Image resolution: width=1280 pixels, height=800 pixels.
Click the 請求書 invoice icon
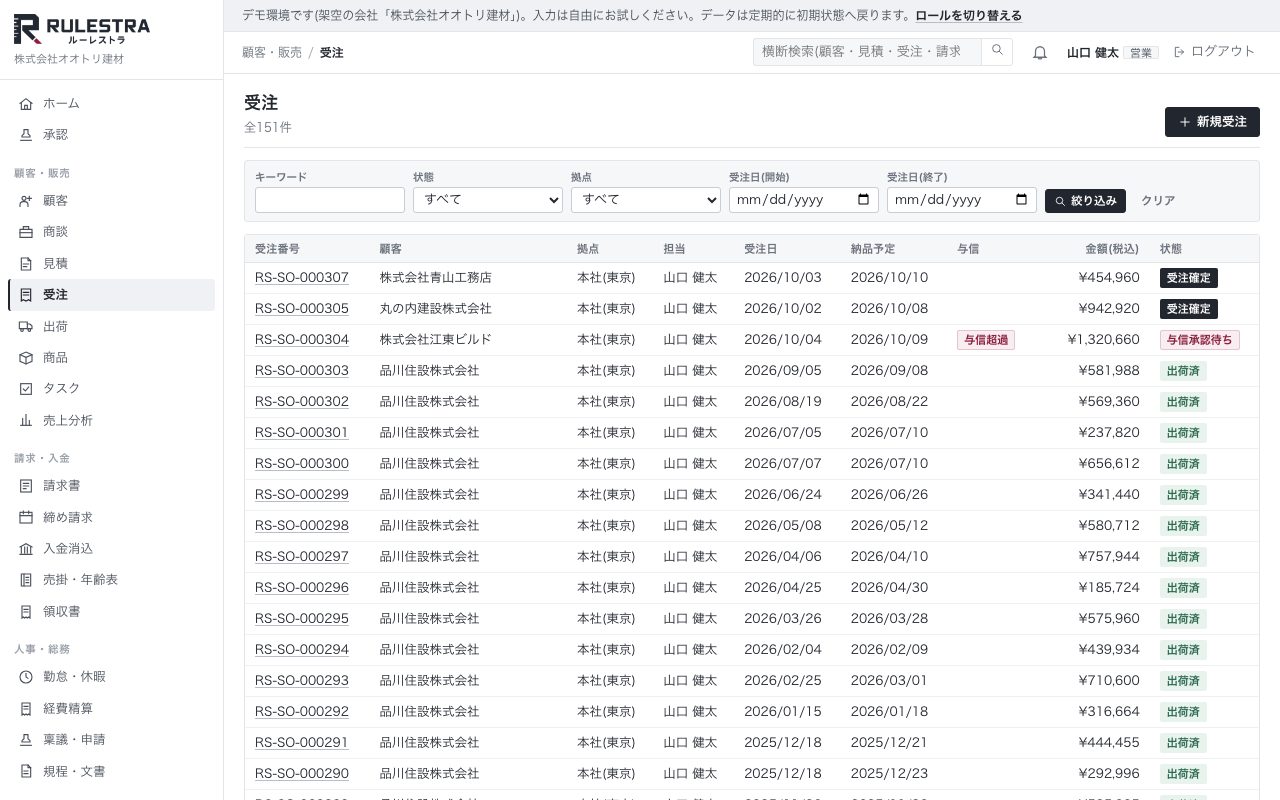pos(26,486)
